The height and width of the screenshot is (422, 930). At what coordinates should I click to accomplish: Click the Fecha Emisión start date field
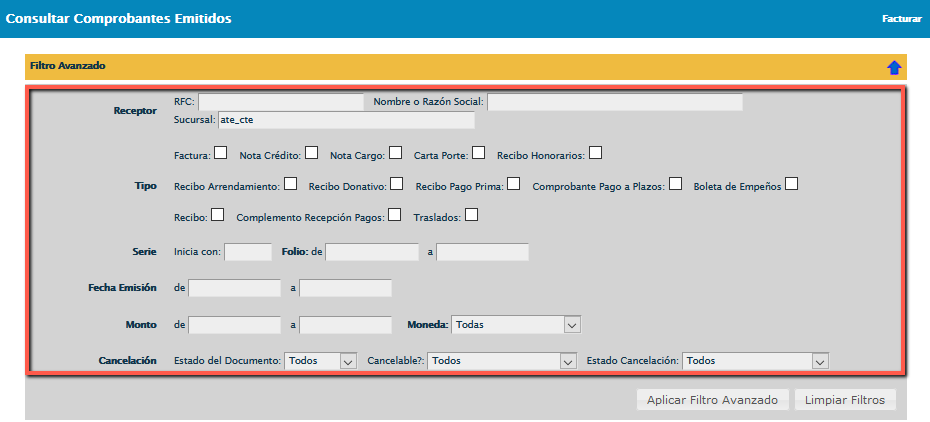pos(235,288)
